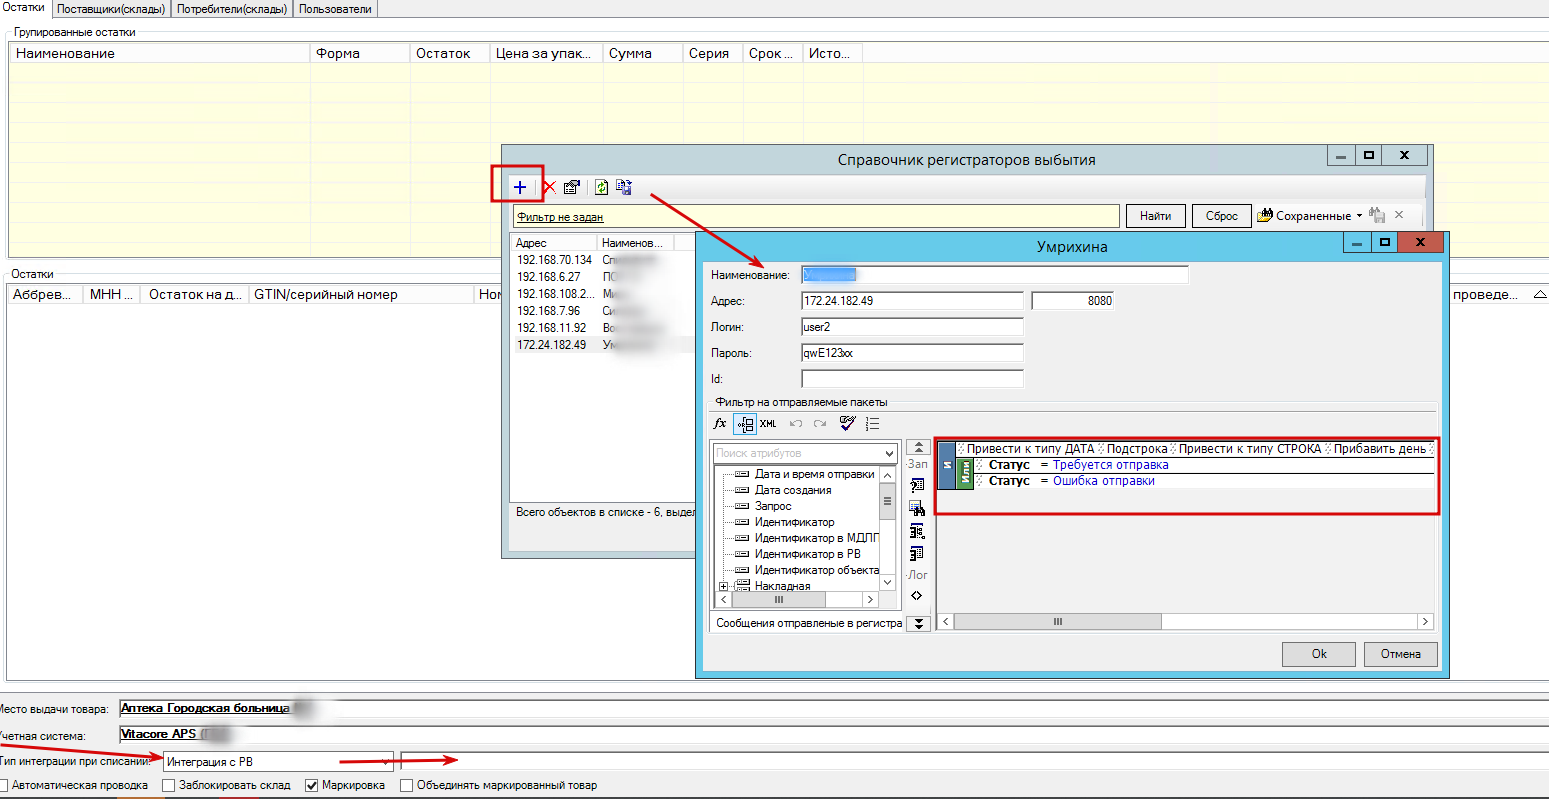Open properties of the selected registrar
Viewport: 1549px width, 799px height.
572,187
